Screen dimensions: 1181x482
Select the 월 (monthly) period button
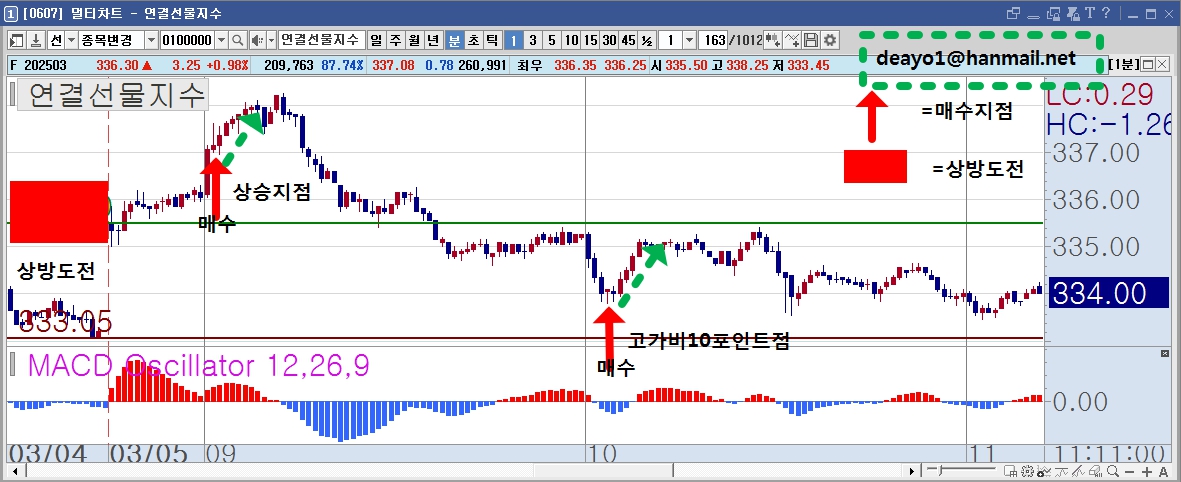point(414,40)
